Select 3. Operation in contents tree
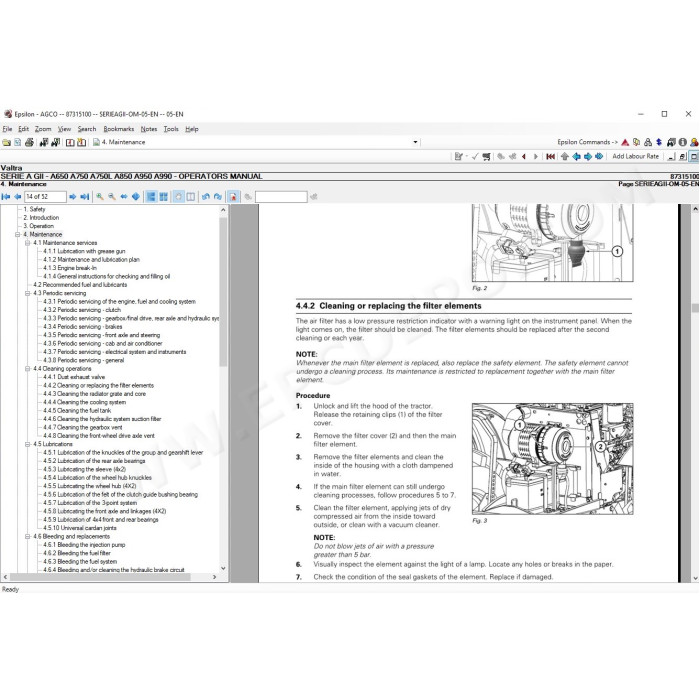Screen dimensions: 700x700 coord(38,226)
